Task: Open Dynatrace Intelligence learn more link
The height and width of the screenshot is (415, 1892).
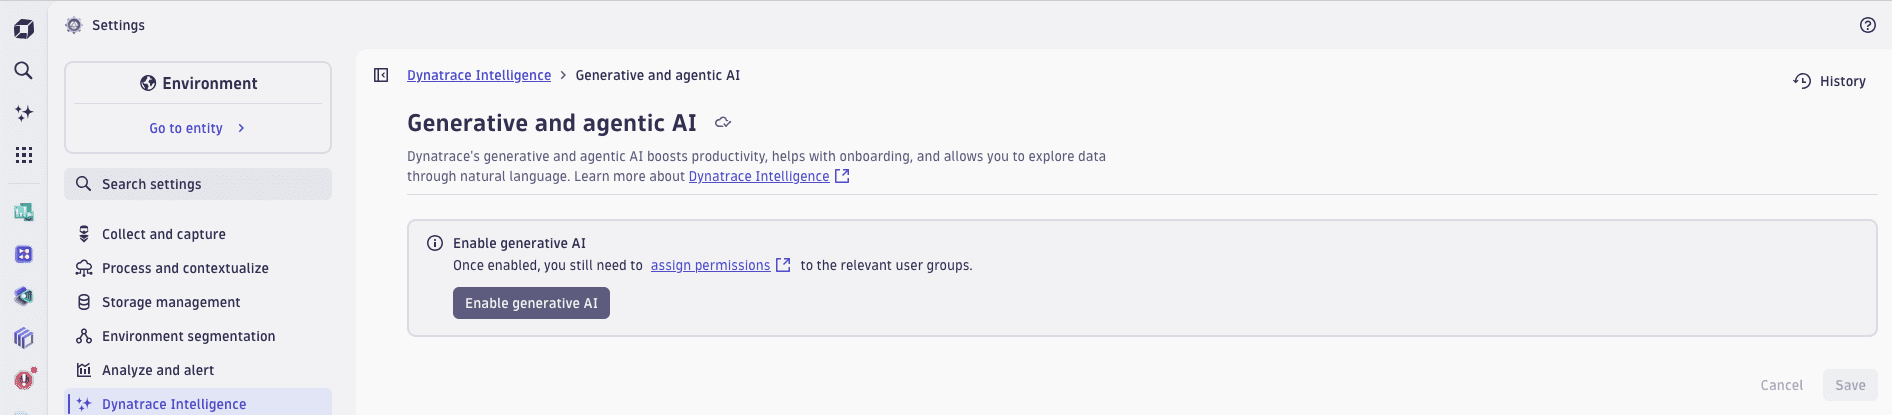Action: pyautogui.click(x=759, y=176)
